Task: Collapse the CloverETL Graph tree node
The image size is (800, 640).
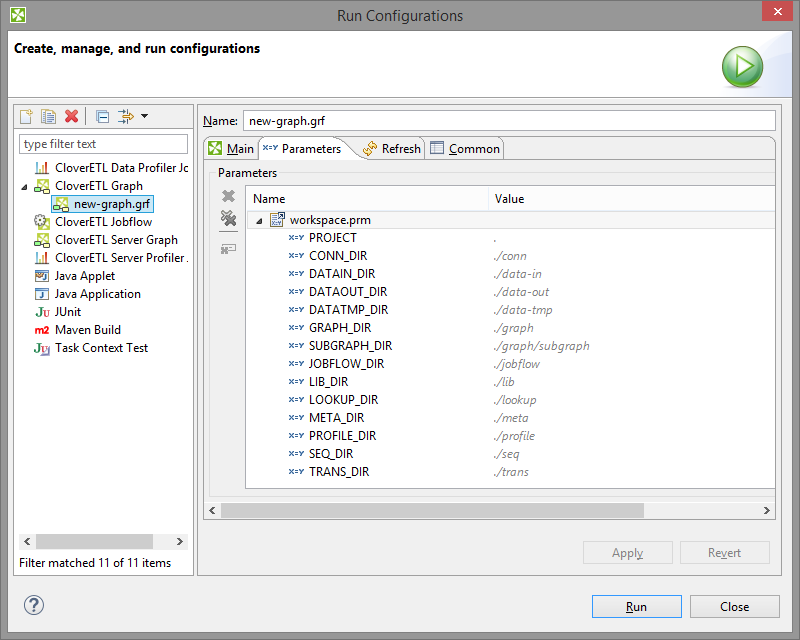Action: [24, 186]
